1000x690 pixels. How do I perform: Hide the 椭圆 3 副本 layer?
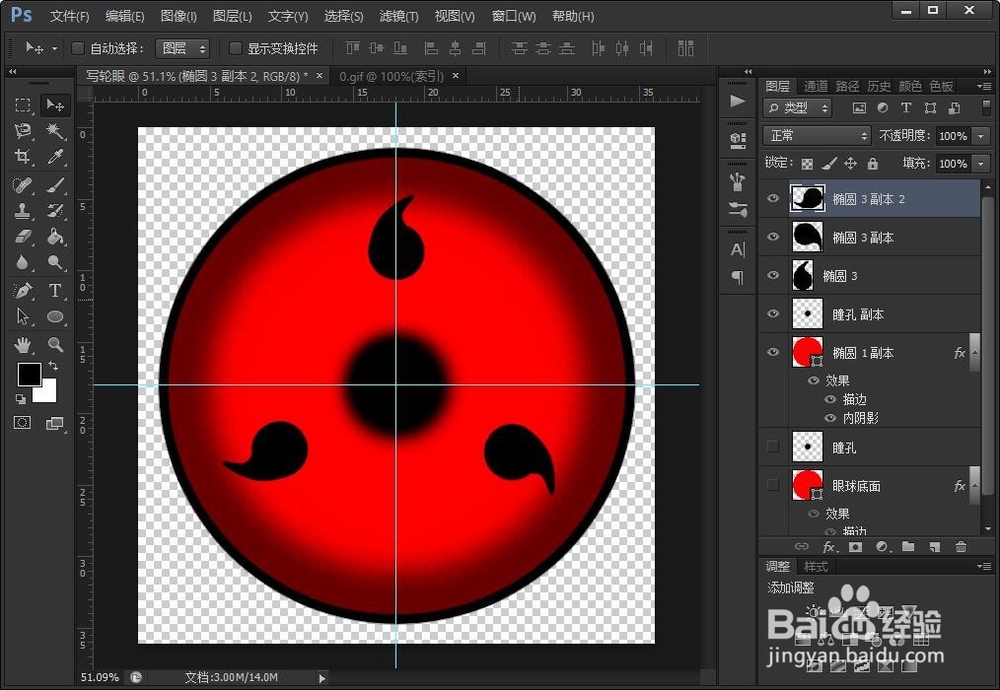click(773, 237)
